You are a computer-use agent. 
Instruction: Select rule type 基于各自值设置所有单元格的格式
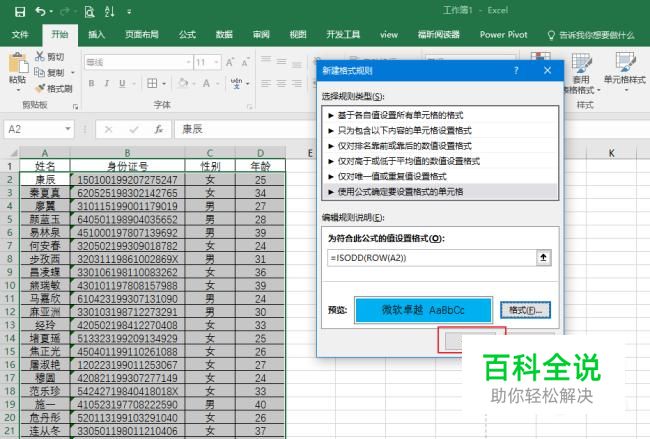[440, 115]
